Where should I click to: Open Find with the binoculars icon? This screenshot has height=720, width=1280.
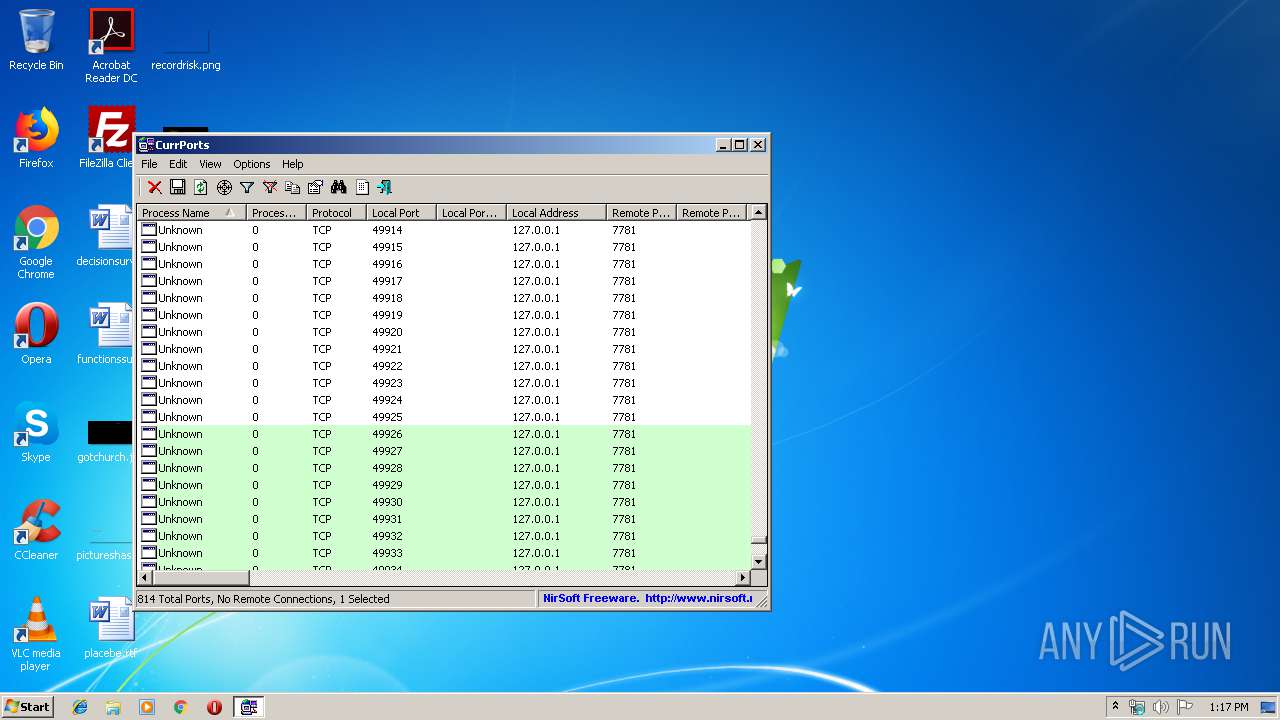coord(339,187)
